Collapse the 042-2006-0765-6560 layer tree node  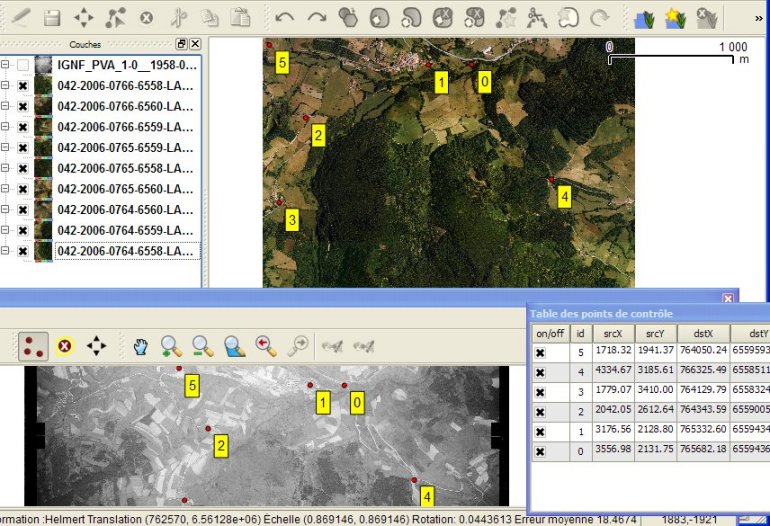pos(7,189)
